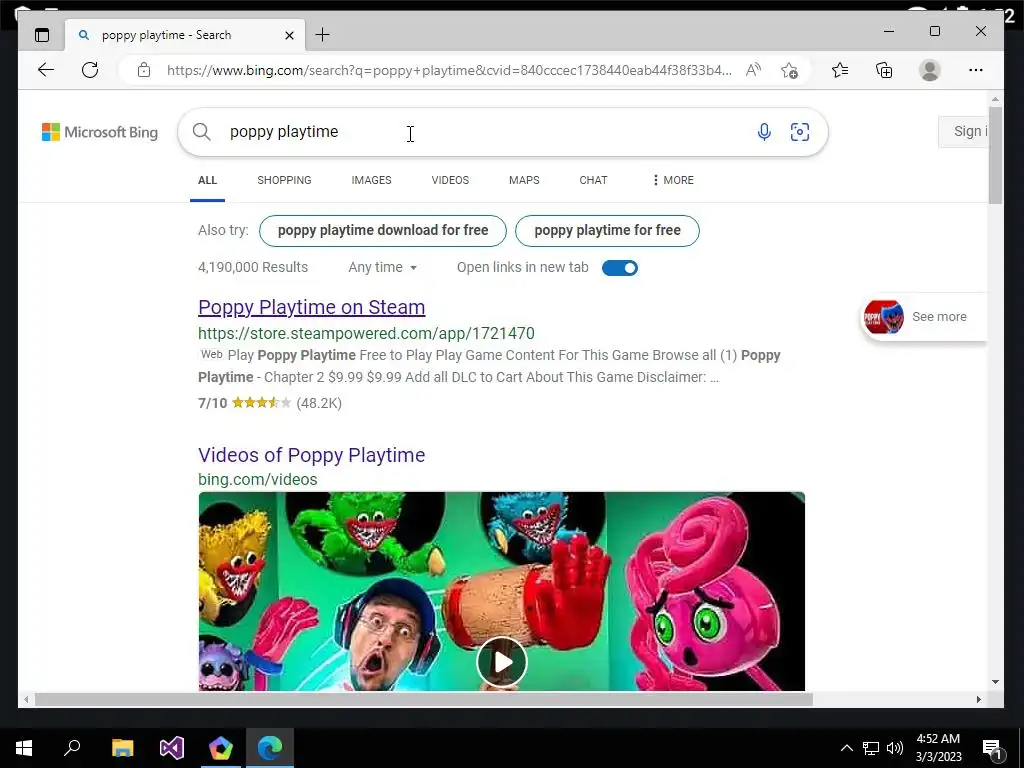This screenshot has height=768, width=1024.
Task: Toggle Open links in new tab switch
Action: 620,268
